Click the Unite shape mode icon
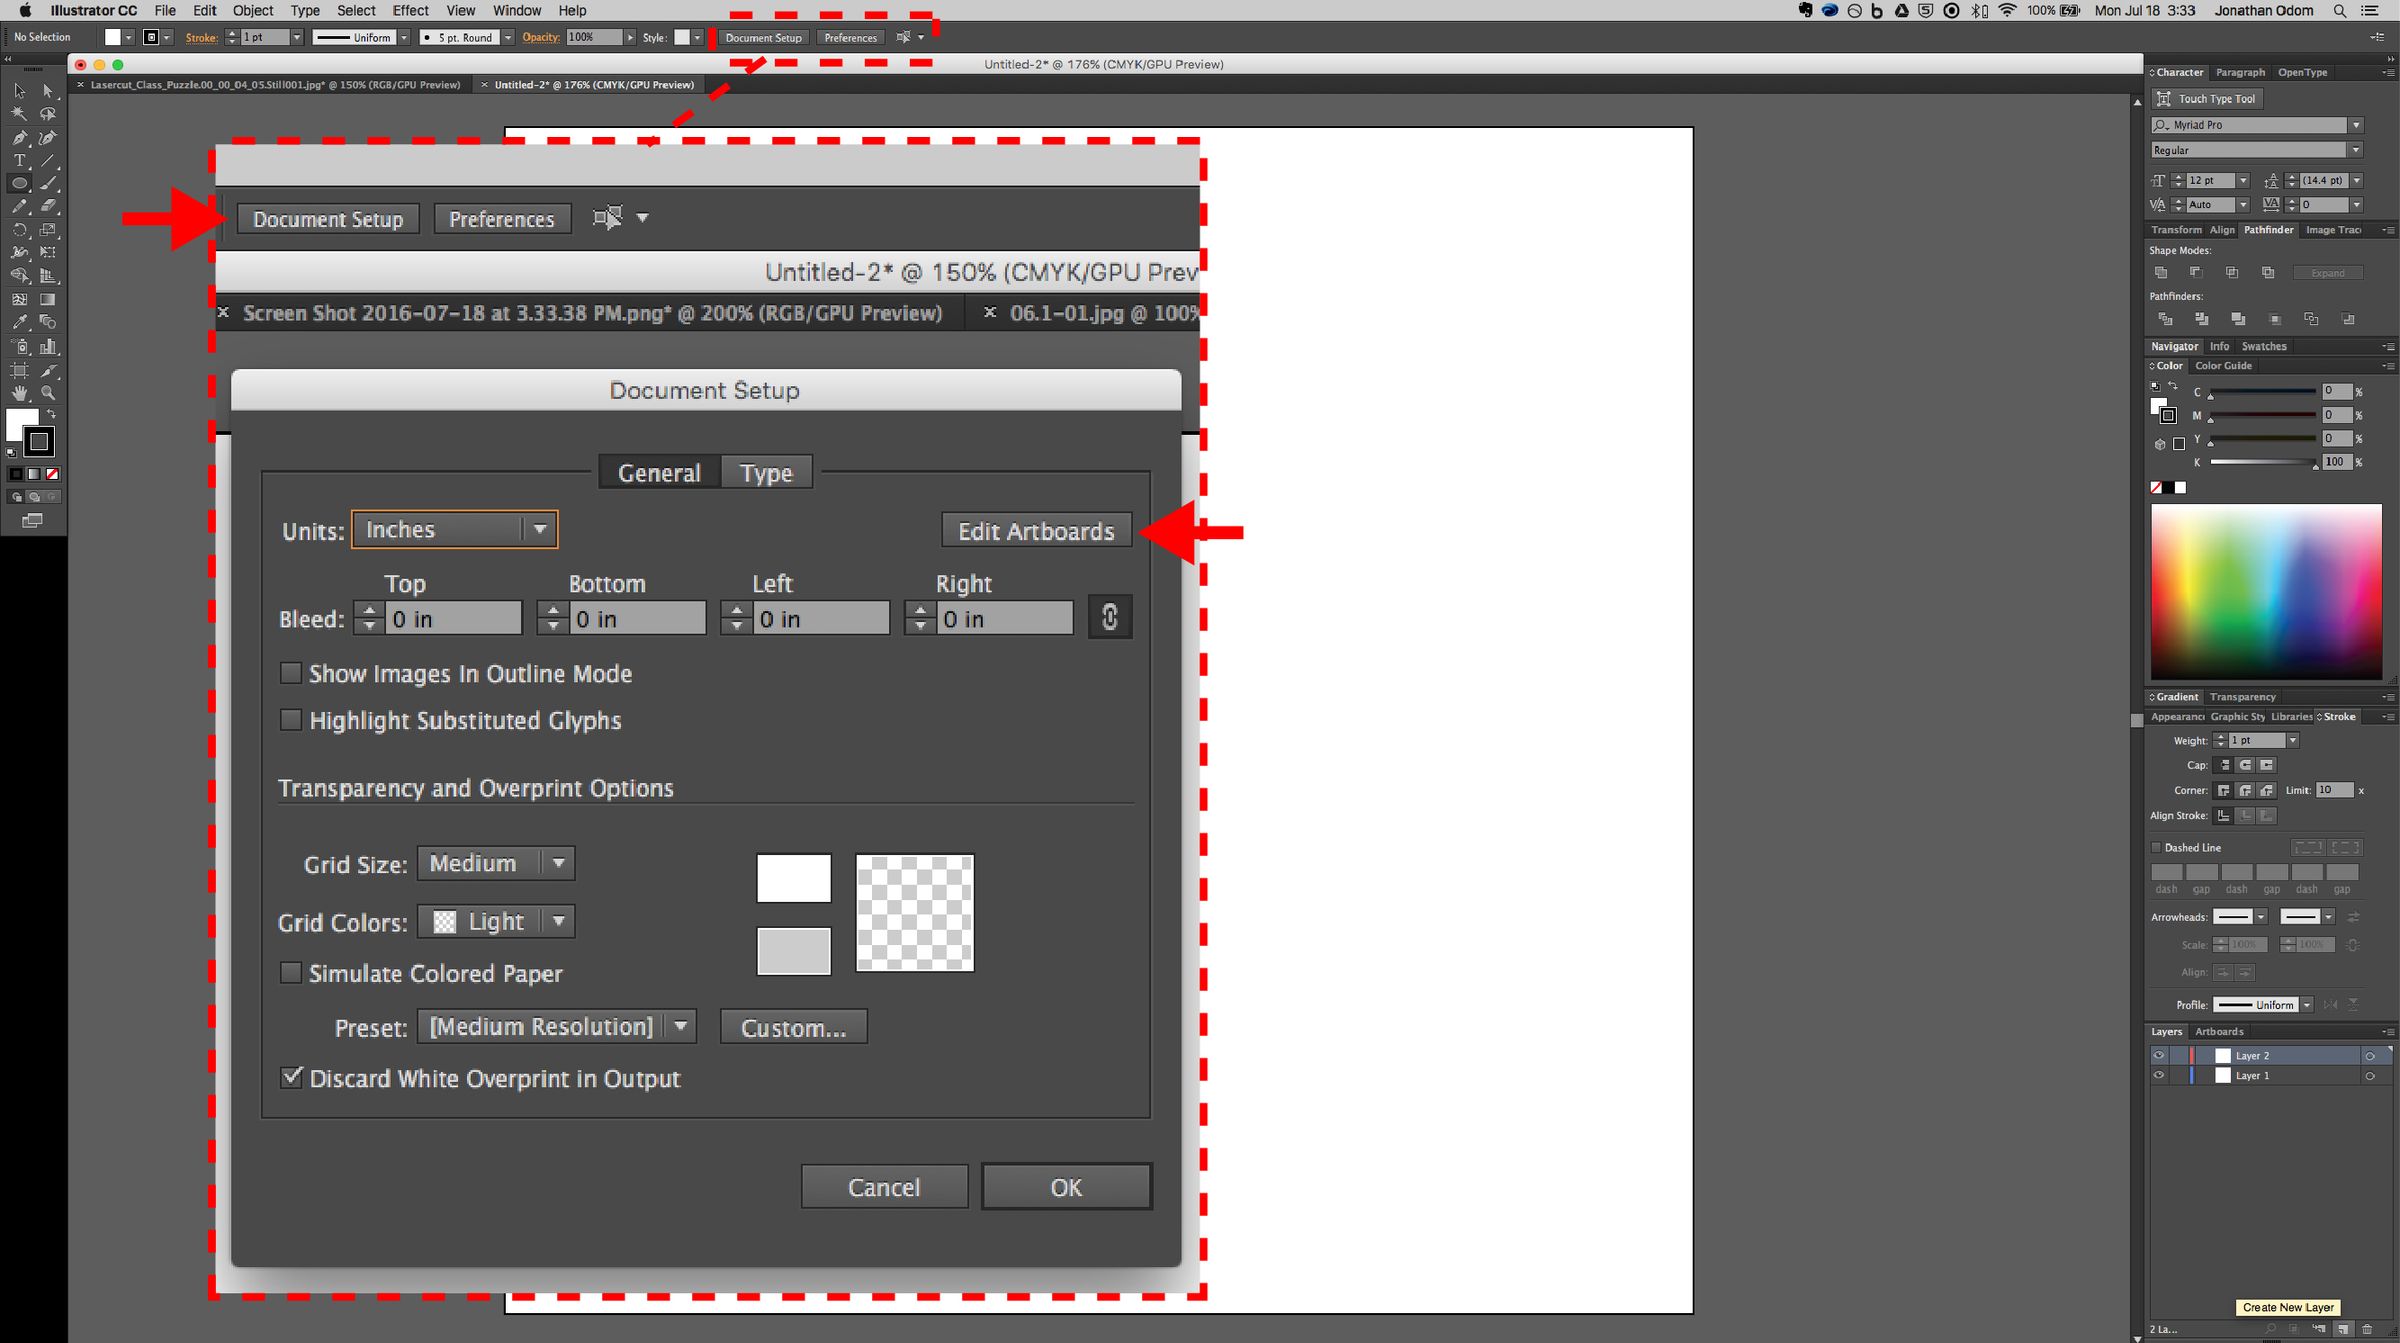 tap(2161, 273)
